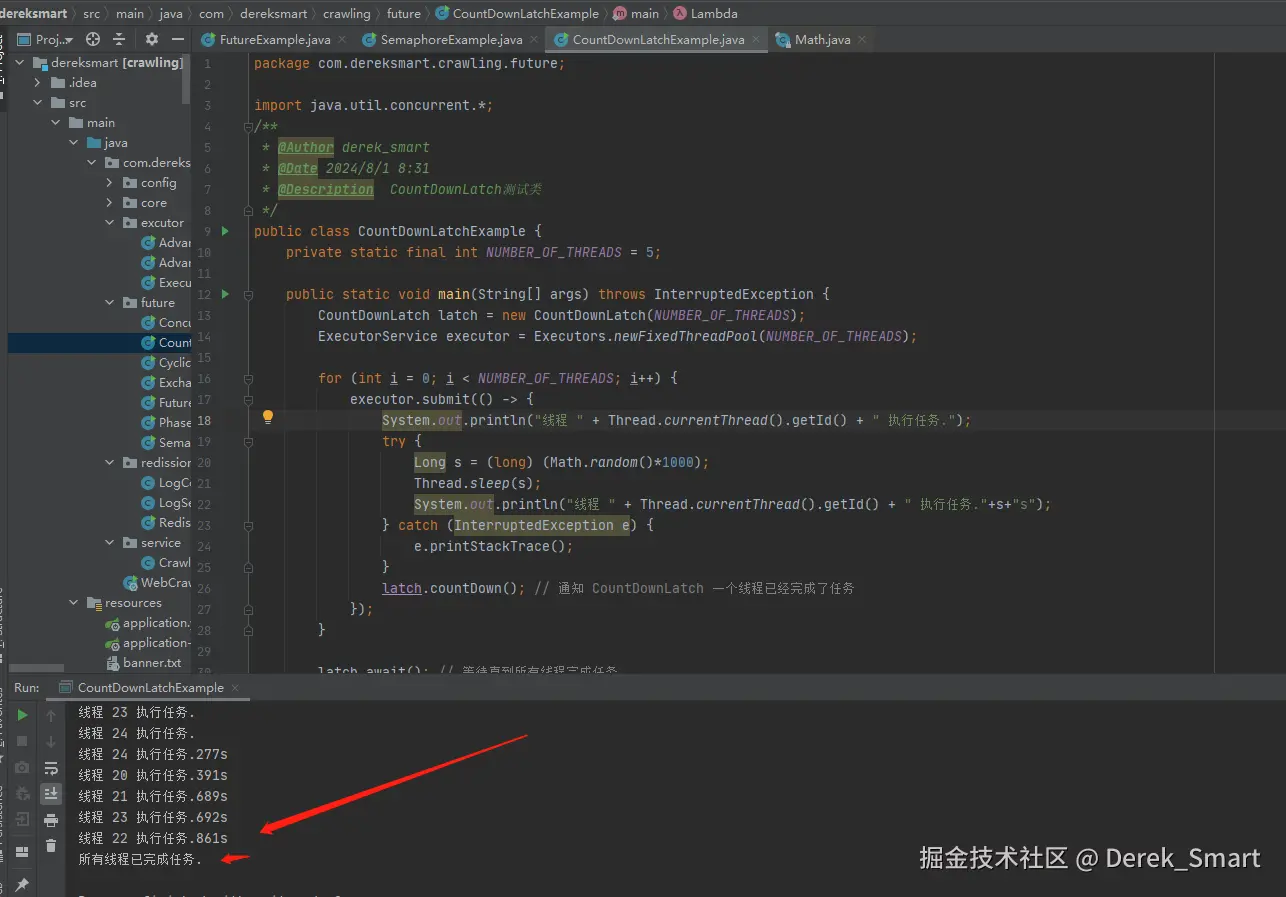Screen dimensions: 1286x897
Task: Collapse the redission package
Action: pos(110,462)
